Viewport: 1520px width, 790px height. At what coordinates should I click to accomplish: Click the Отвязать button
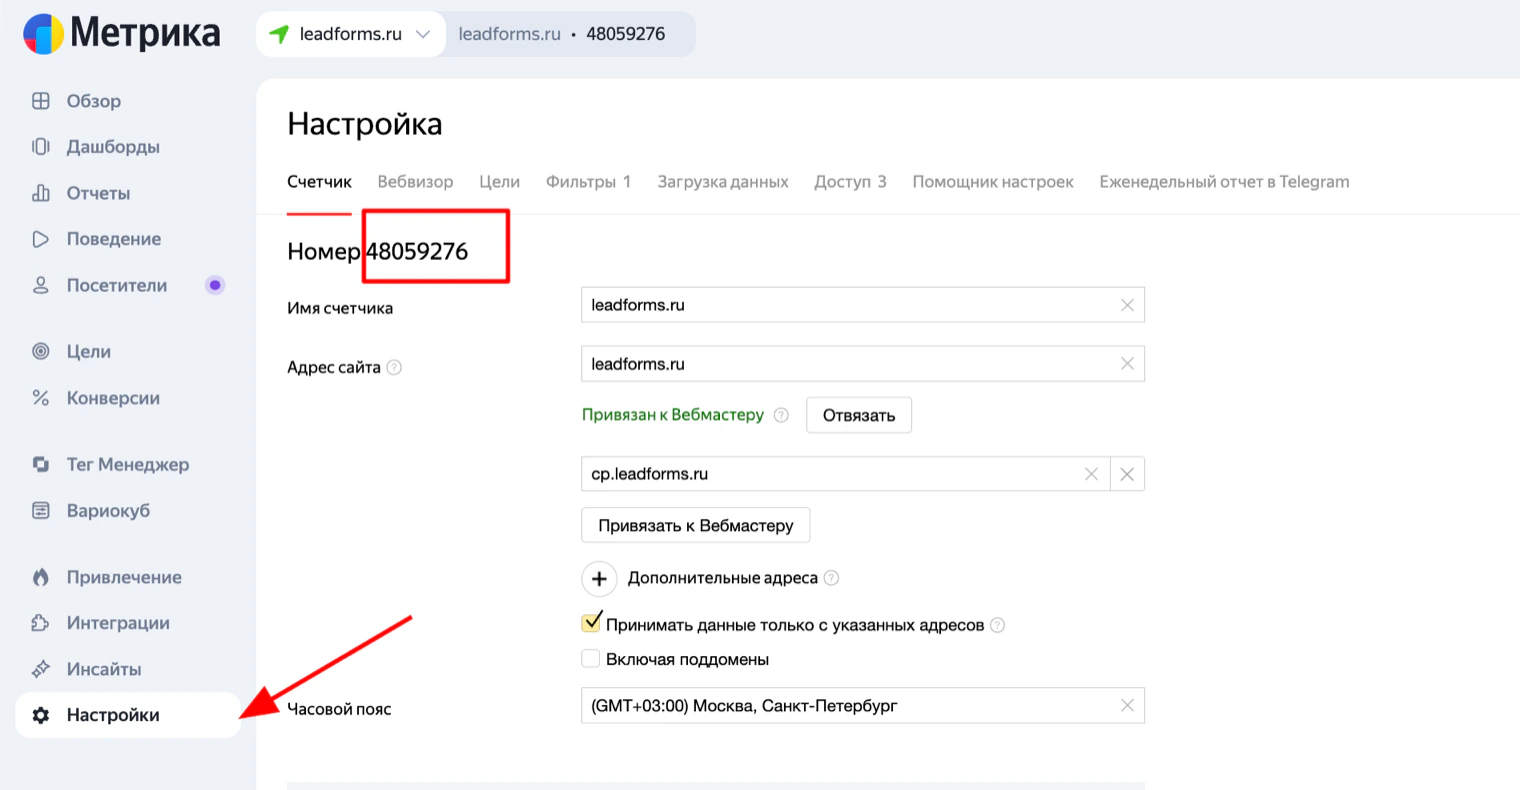click(x=859, y=415)
